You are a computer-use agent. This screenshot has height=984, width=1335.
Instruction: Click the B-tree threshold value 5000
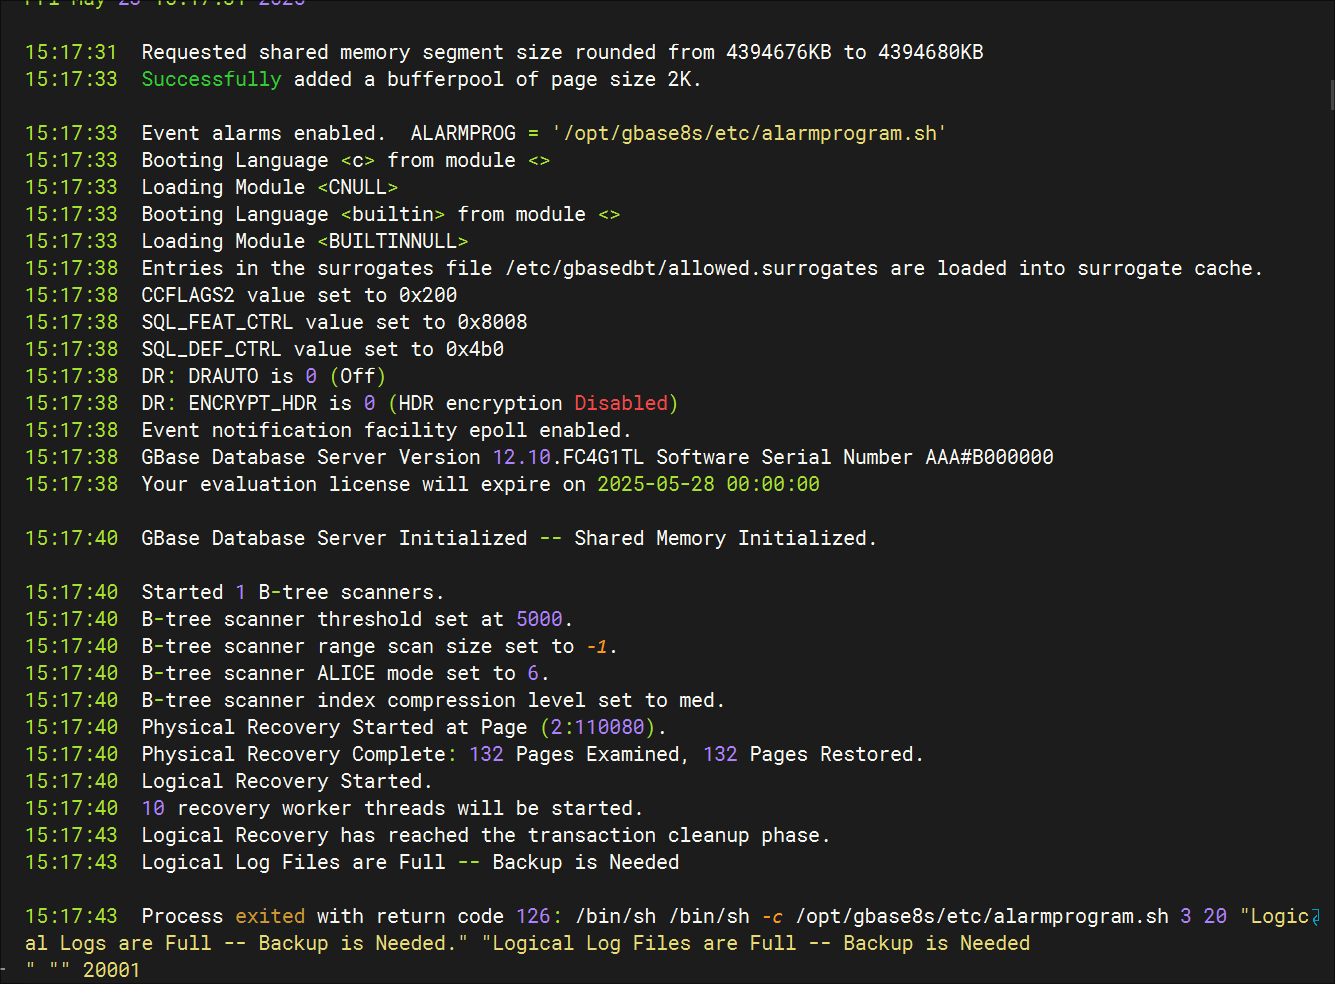539,619
